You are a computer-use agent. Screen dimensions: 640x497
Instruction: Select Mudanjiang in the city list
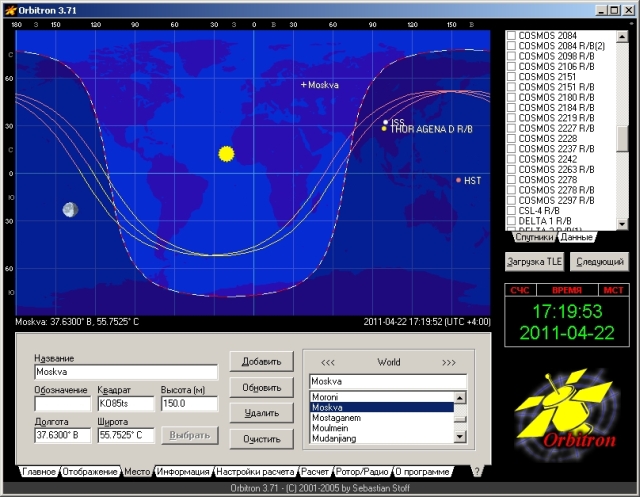382,438
